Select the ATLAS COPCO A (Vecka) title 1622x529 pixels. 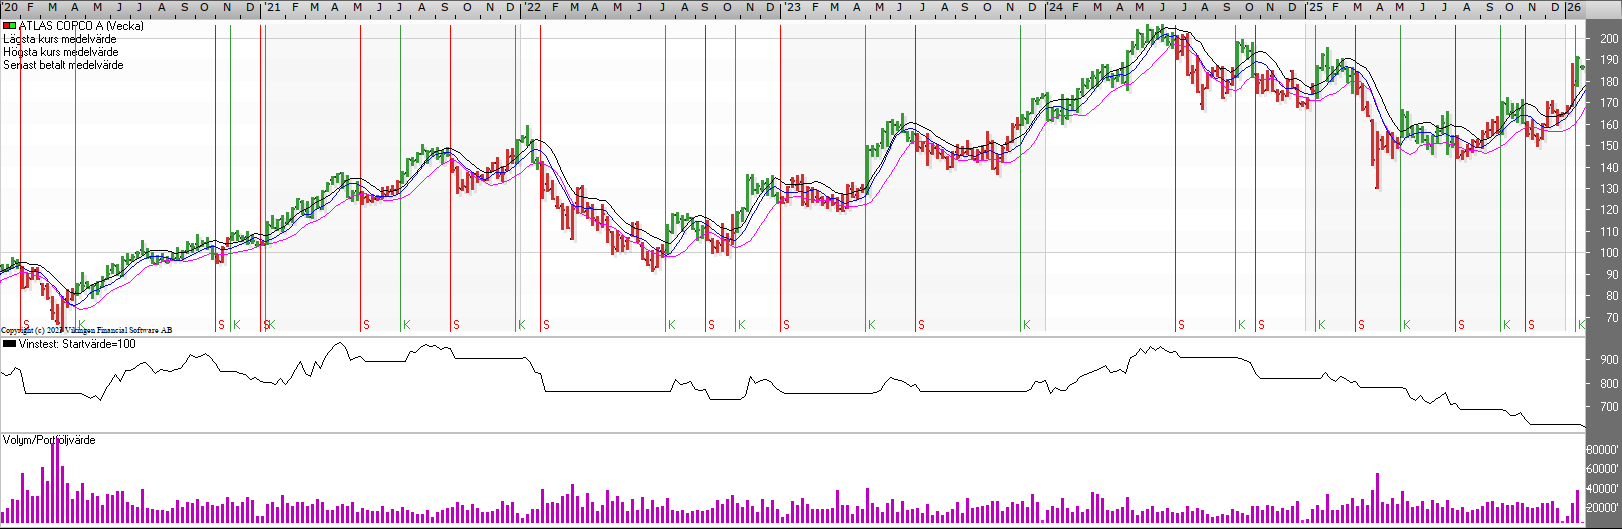tap(81, 26)
